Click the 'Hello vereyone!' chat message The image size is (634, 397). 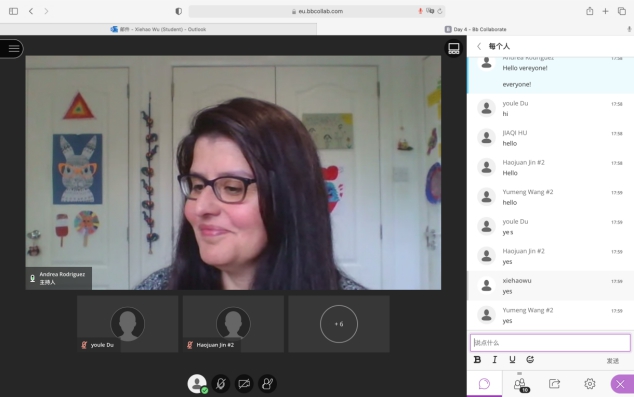click(x=525, y=68)
